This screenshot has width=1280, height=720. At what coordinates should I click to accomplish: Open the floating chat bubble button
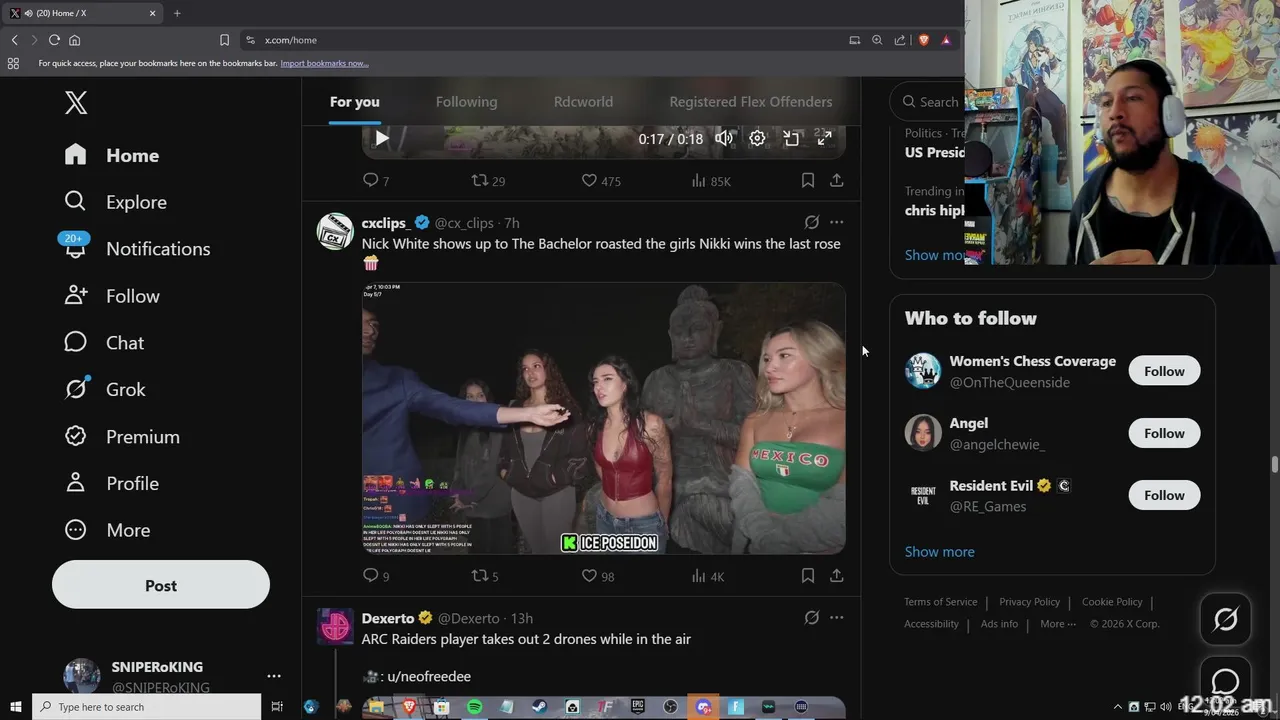[x=1225, y=682]
